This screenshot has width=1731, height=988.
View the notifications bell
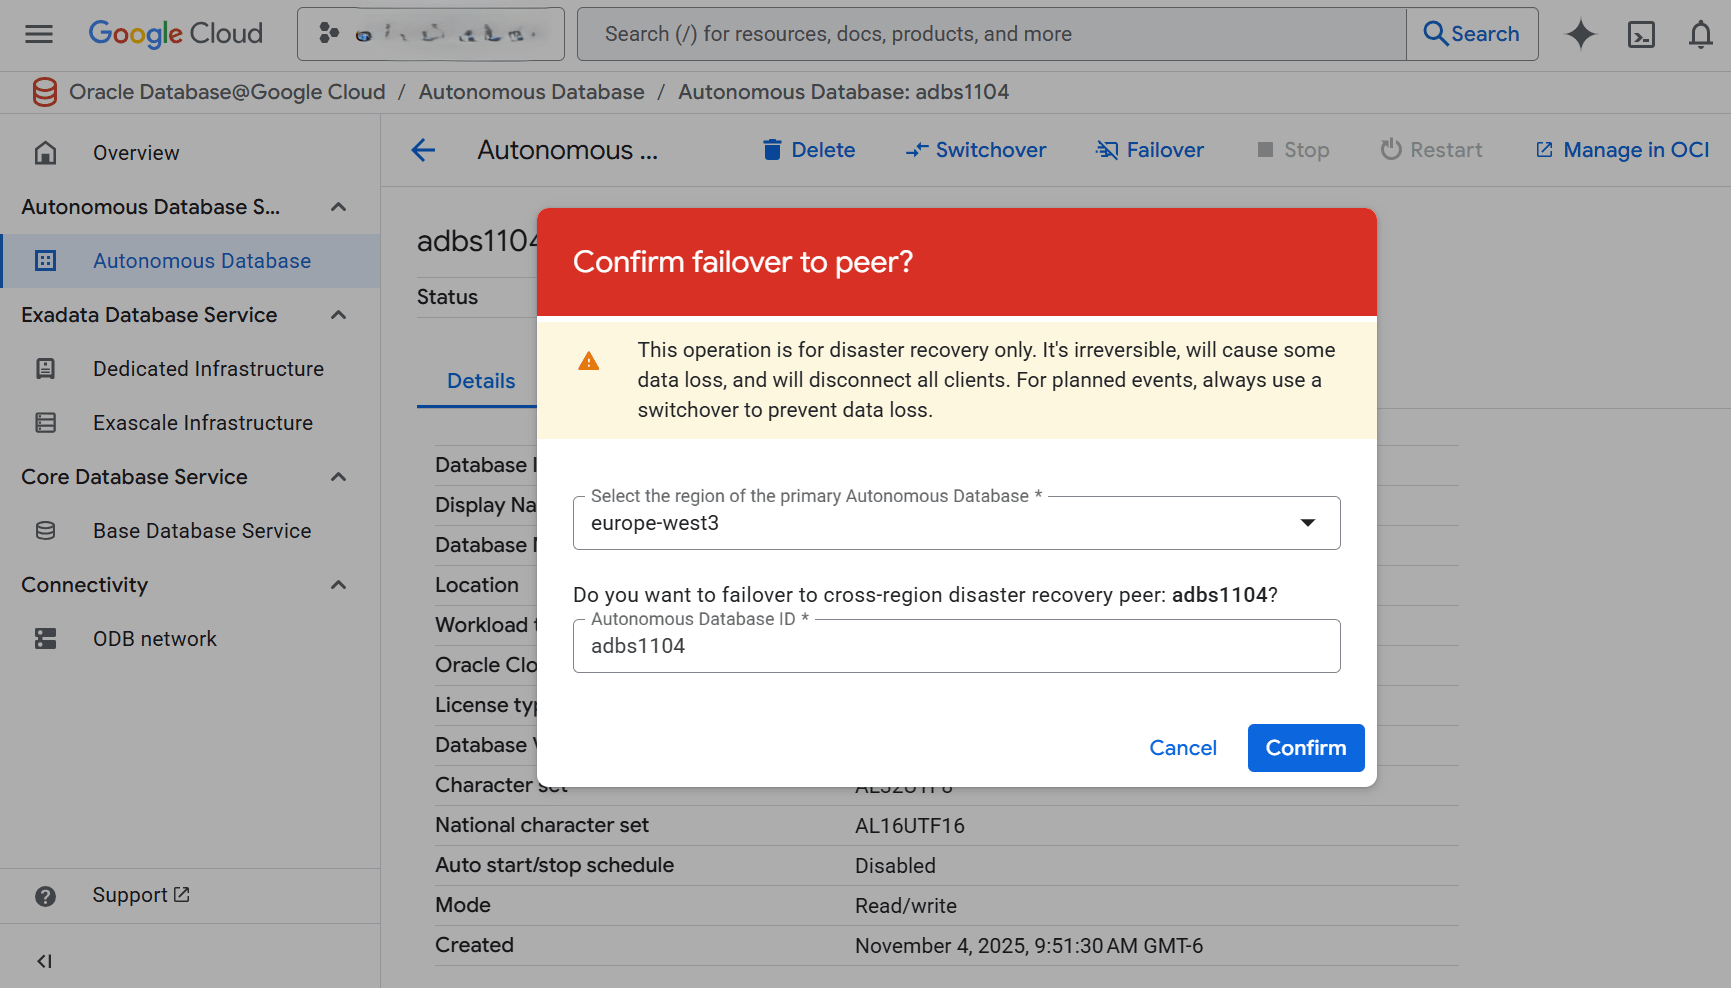1700,33
